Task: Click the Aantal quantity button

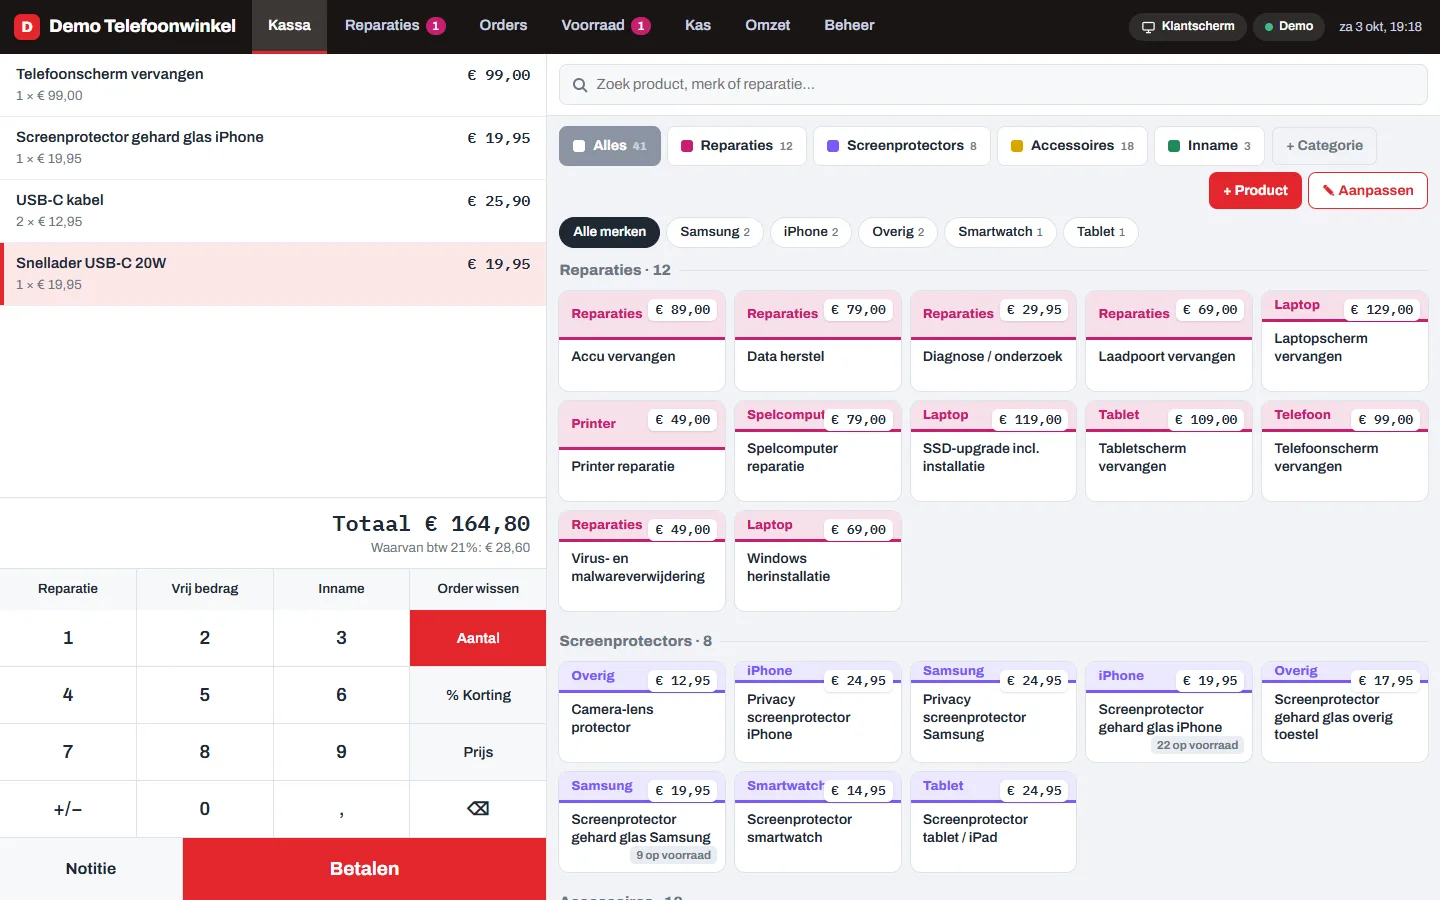Action: [x=478, y=638]
